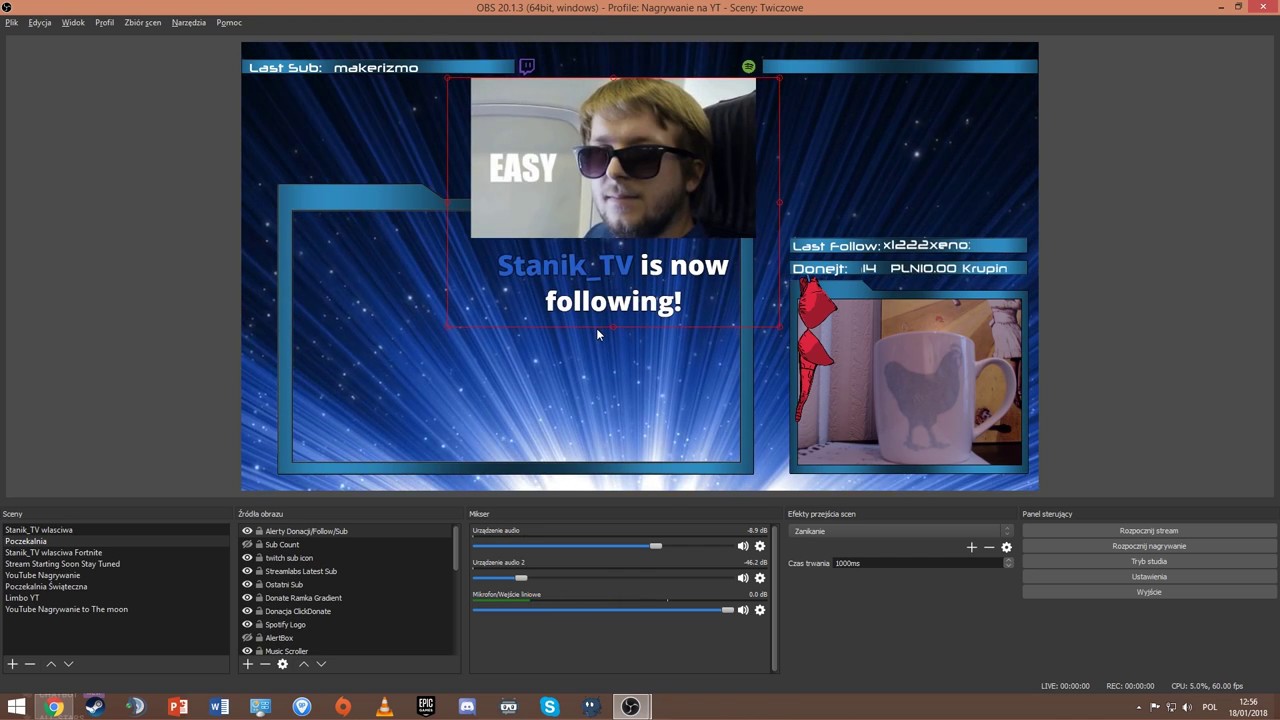Open Ustawienia from the control panel
This screenshot has width=1280, height=720.
pyautogui.click(x=1149, y=577)
